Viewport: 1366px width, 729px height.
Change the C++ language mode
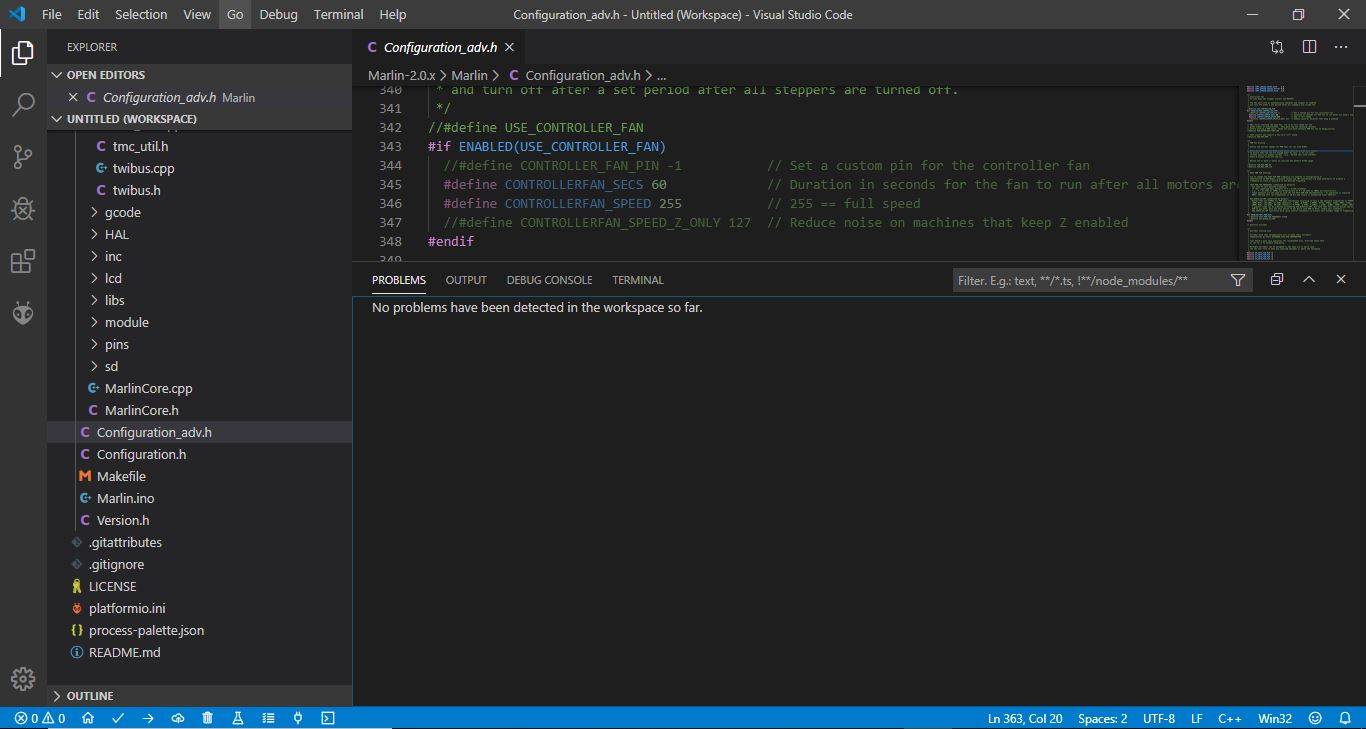point(1230,718)
